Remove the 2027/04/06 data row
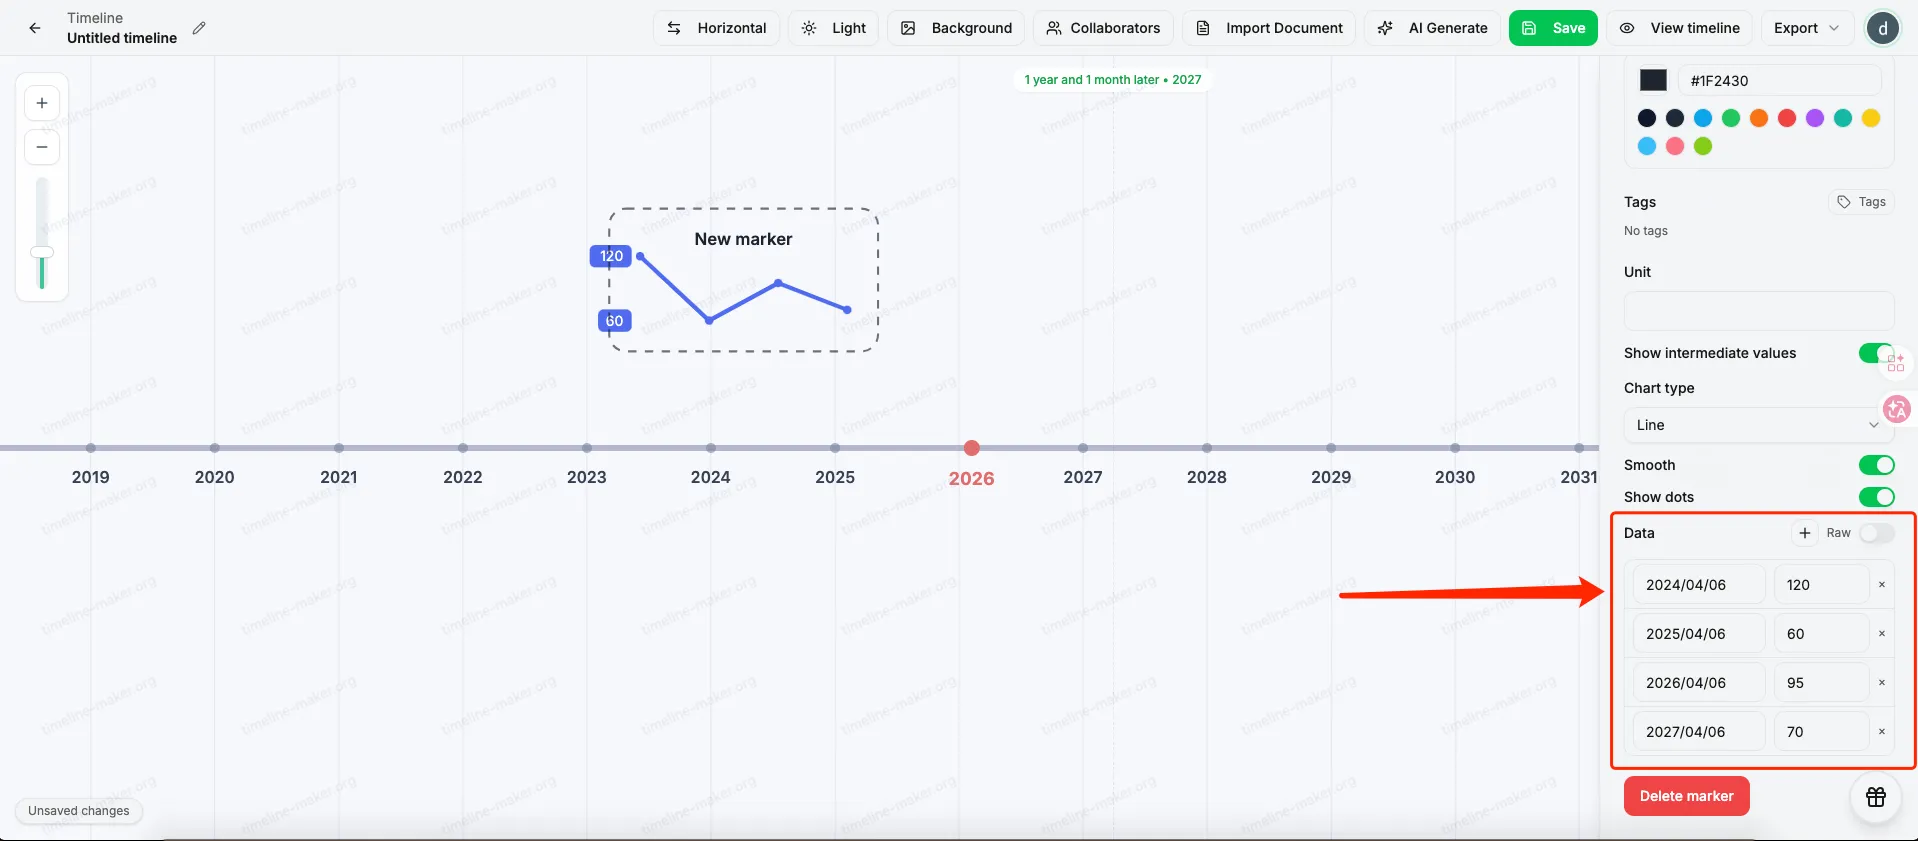The image size is (1918, 841). (1881, 732)
